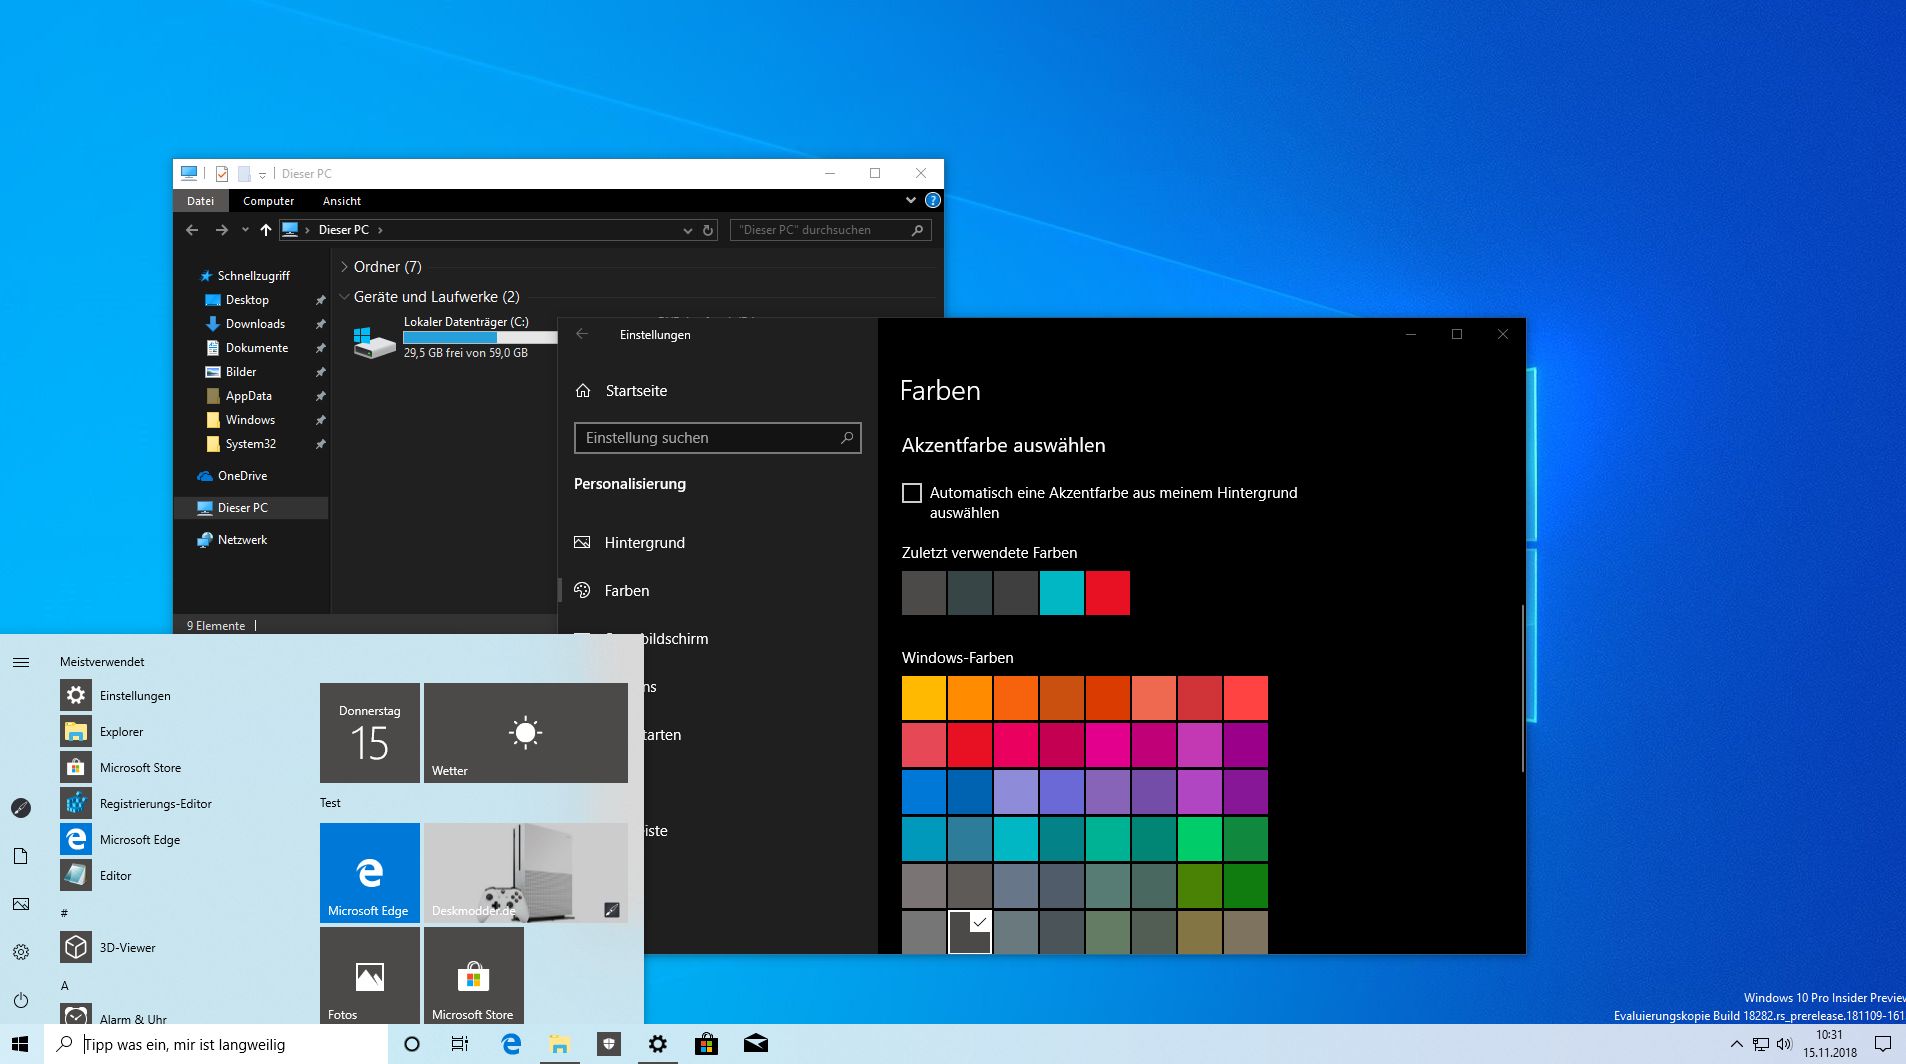The width and height of the screenshot is (1906, 1064).
Task: Expand Explorer ribbon with chevron
Action: coord(910,200)
